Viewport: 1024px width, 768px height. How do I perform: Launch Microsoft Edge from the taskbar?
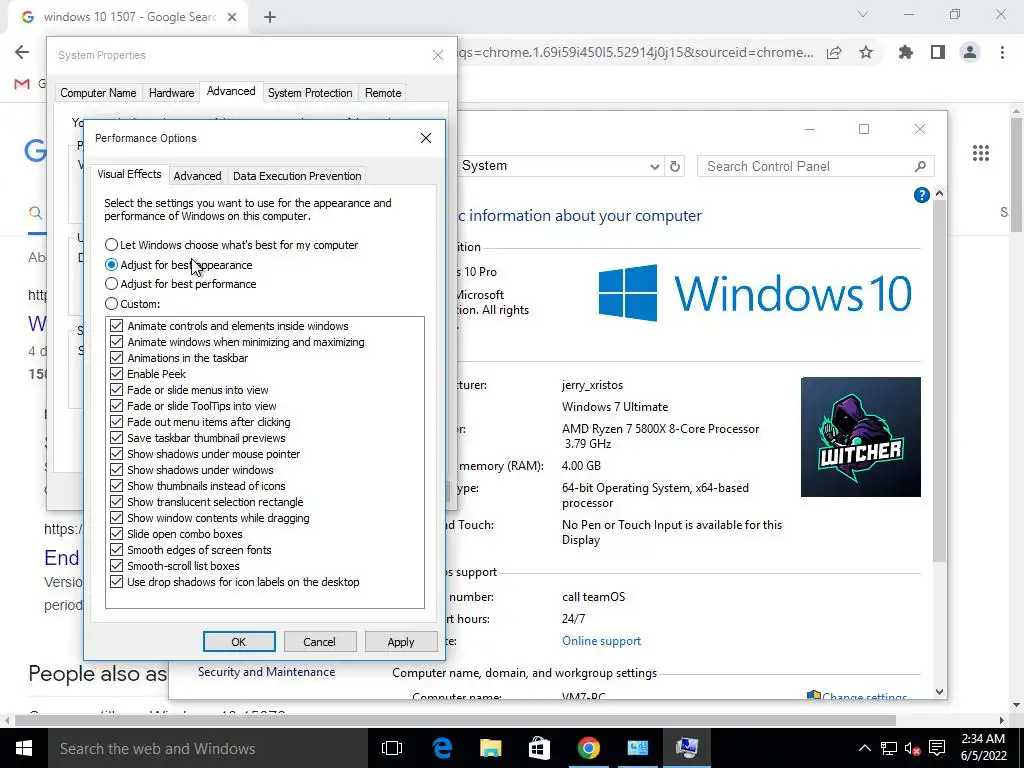click(442, 748)
